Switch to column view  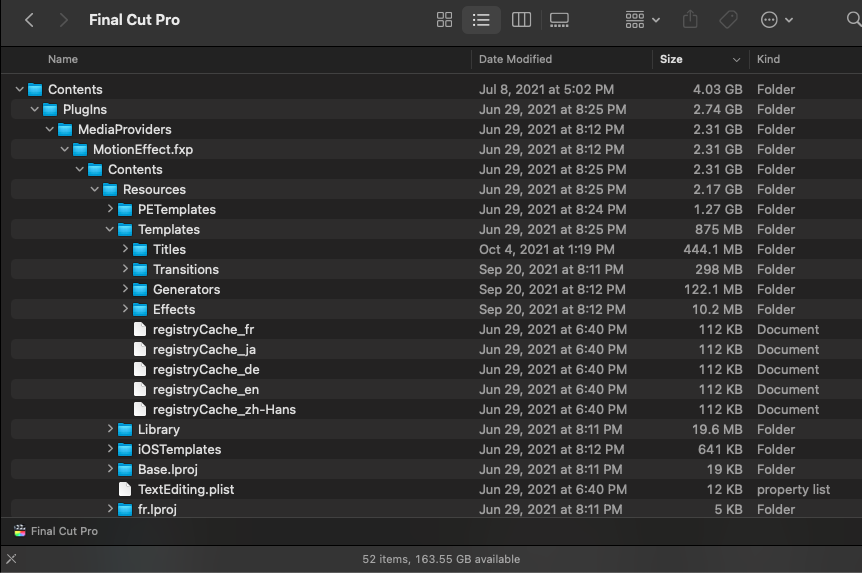(521, 20)
